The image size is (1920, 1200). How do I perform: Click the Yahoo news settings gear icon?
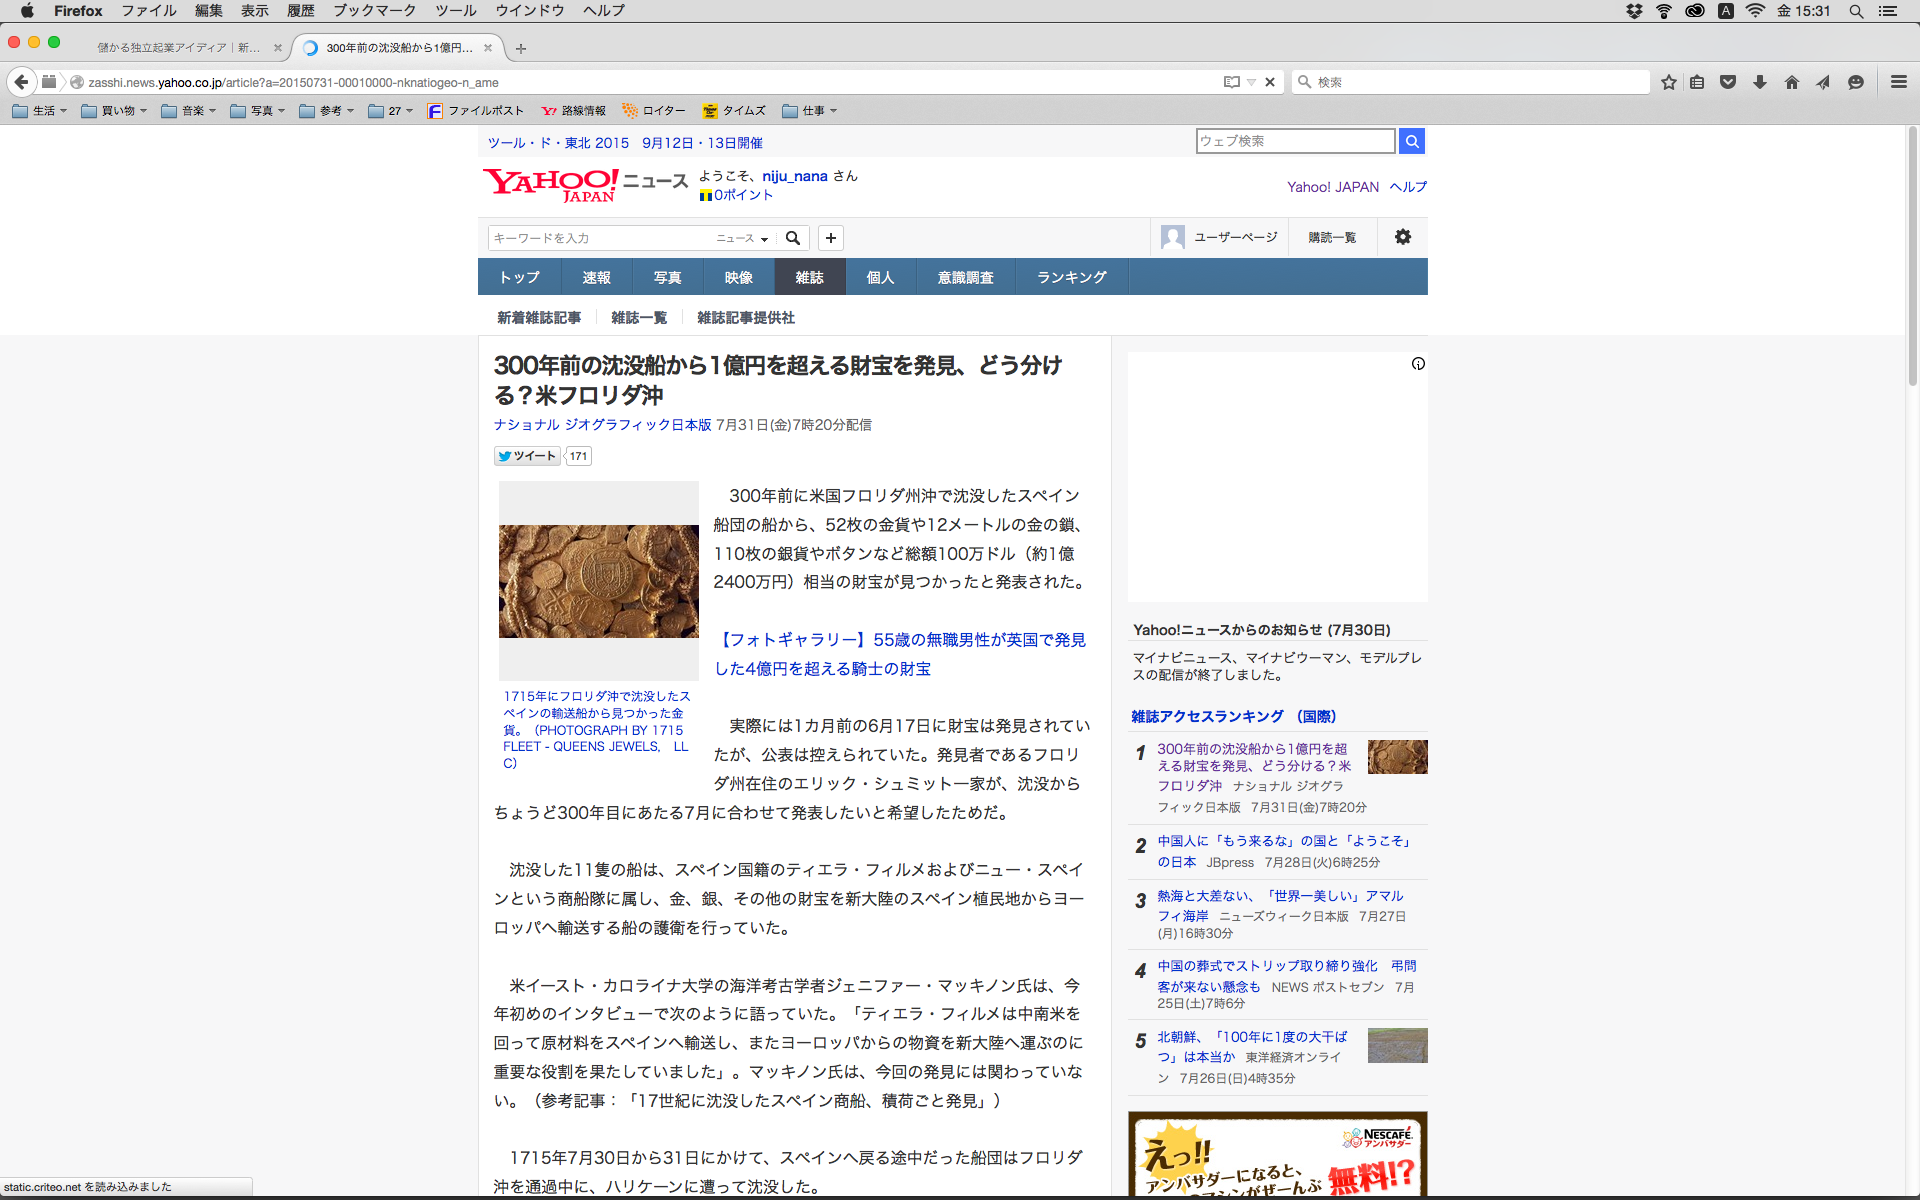[1403, 237]
